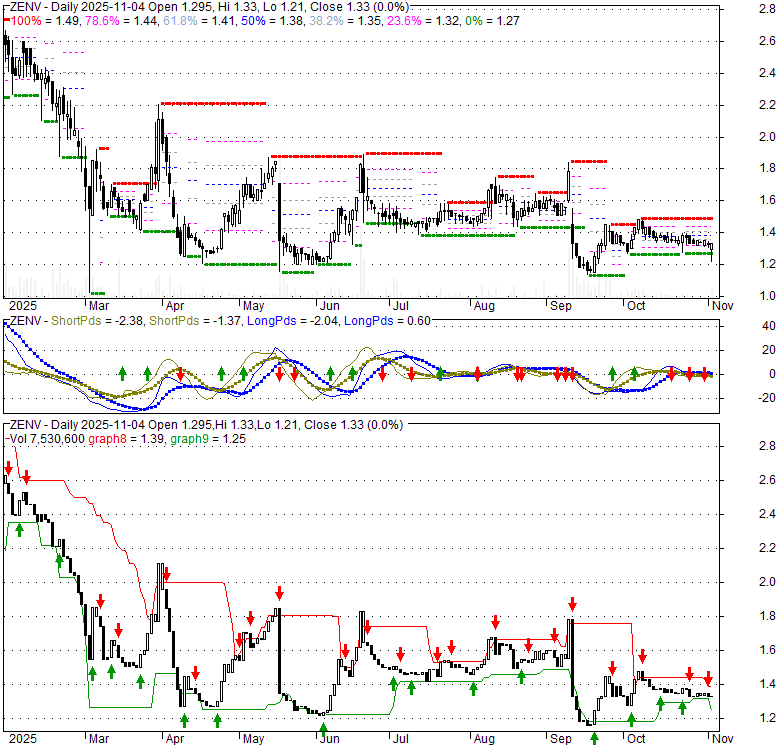The image size is (780, 745).
Task: Click the 'Vol 7,530,600' volume readout
Action: coord(47,439)
